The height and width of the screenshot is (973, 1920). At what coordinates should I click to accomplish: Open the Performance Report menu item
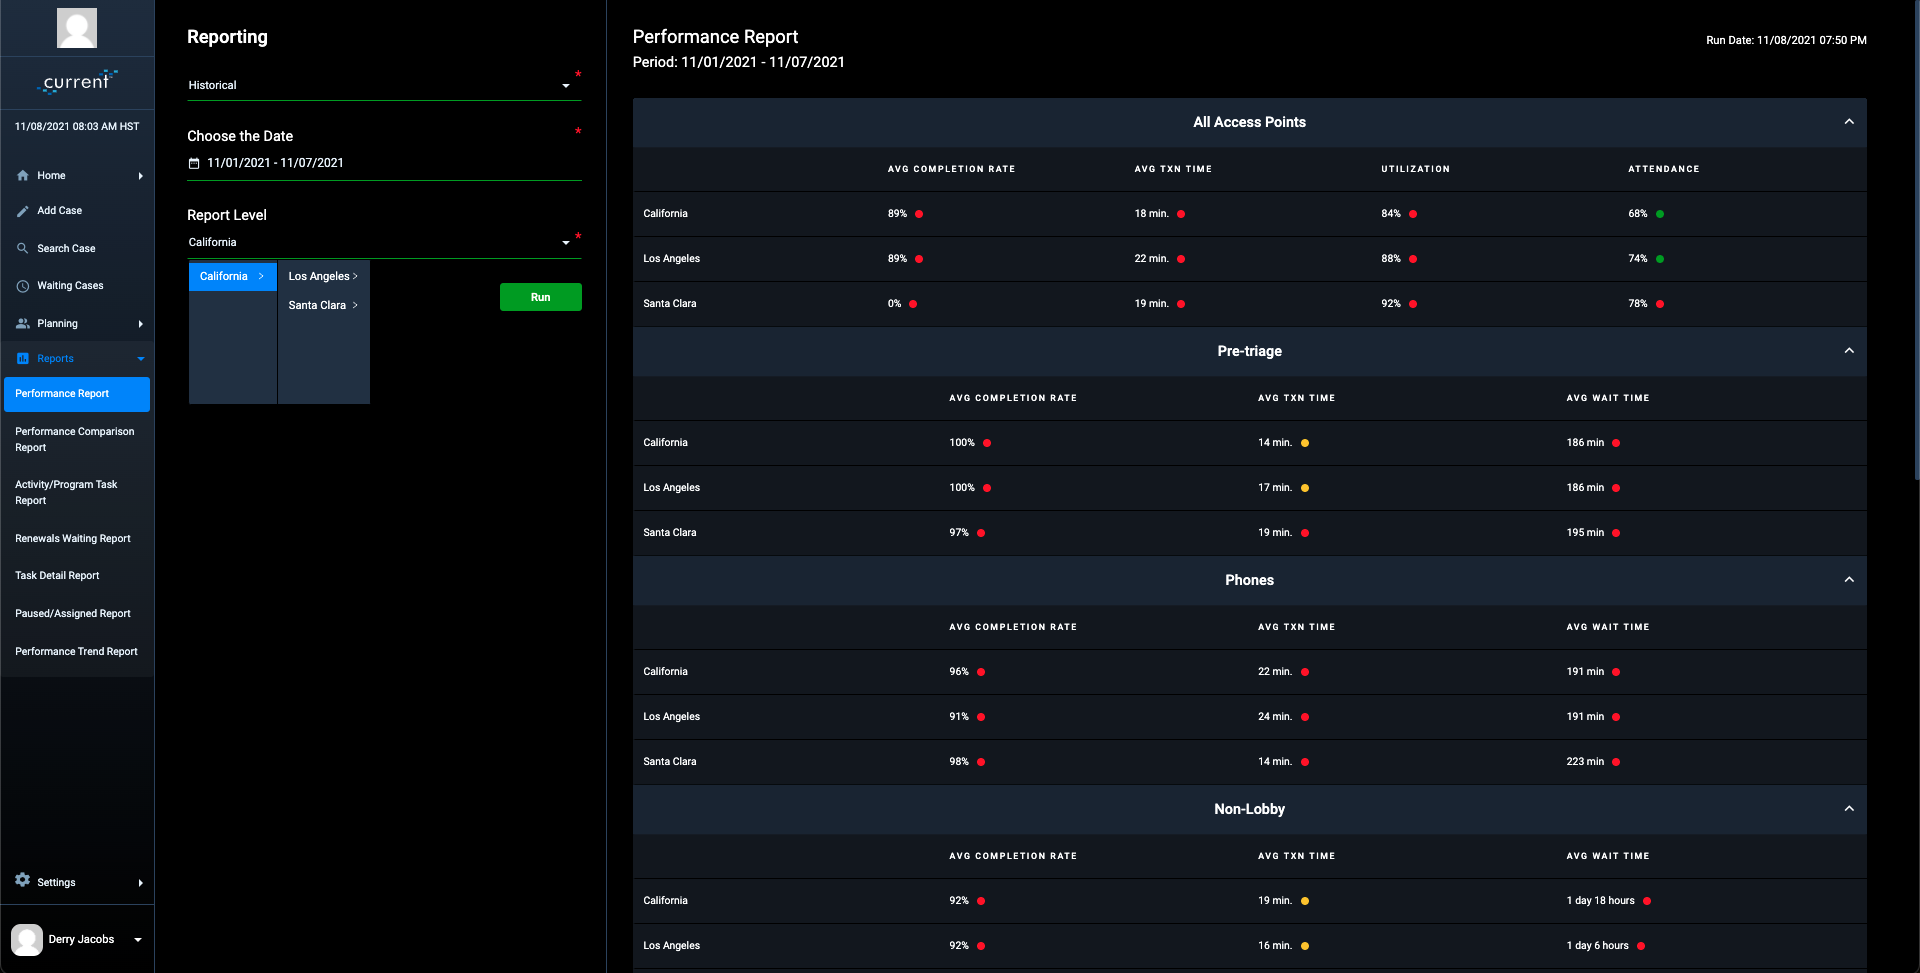[x=77, y=394]
